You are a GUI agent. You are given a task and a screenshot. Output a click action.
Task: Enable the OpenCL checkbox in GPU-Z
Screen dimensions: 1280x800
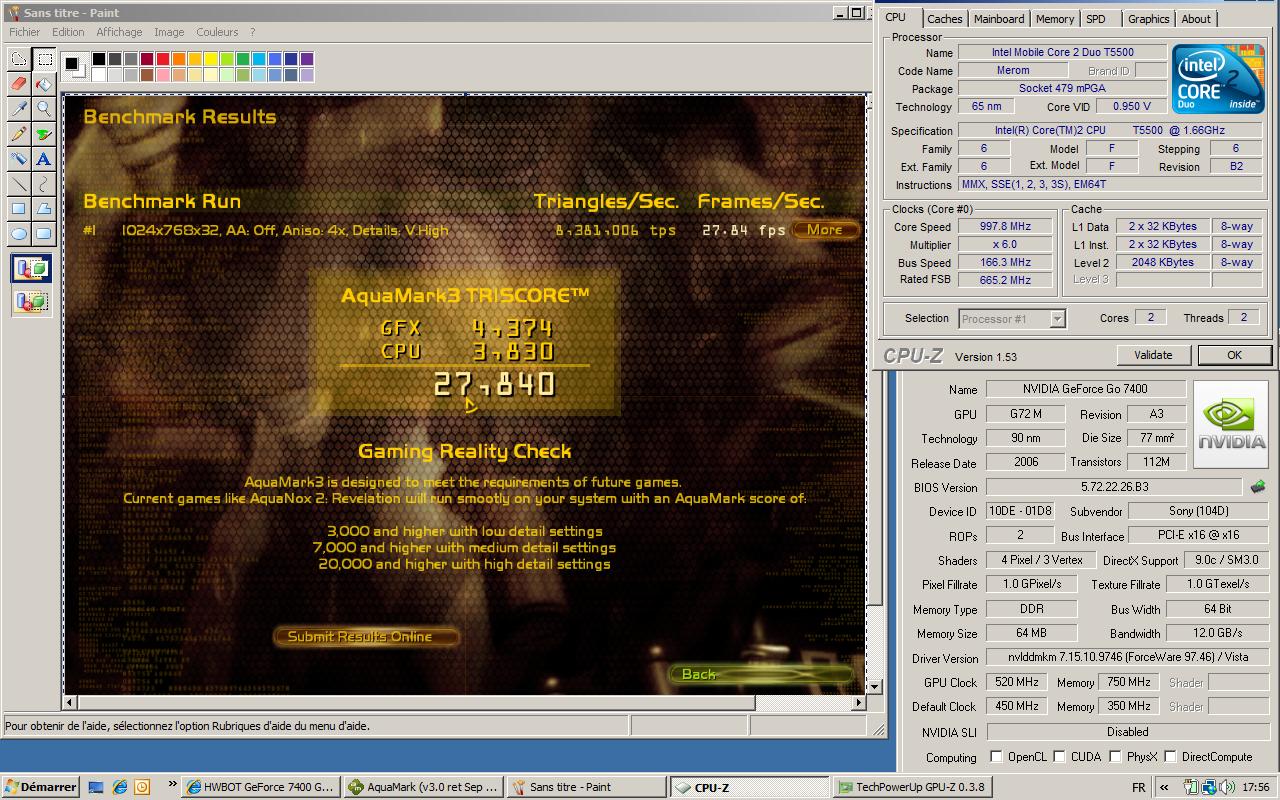click(996, 757)
